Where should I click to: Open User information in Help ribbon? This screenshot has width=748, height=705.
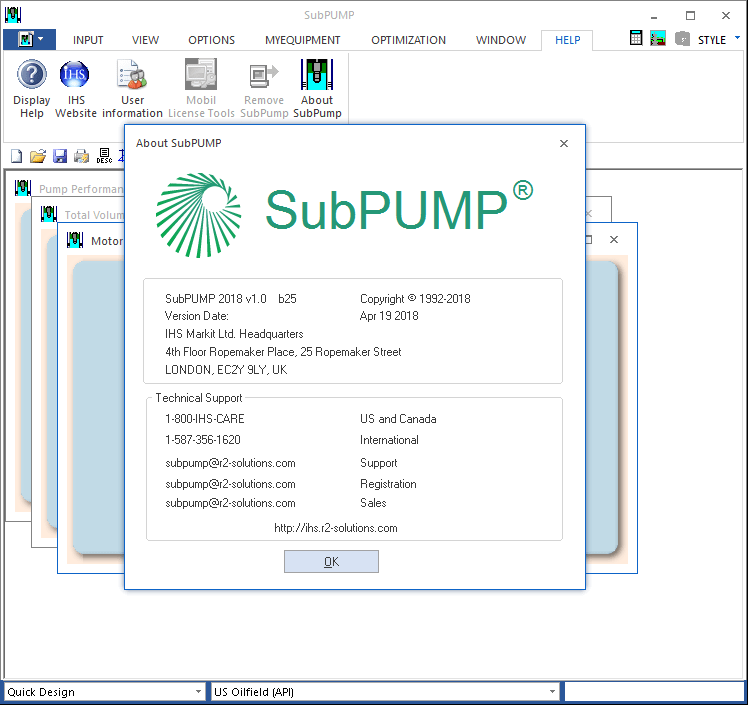coord(132,74)
